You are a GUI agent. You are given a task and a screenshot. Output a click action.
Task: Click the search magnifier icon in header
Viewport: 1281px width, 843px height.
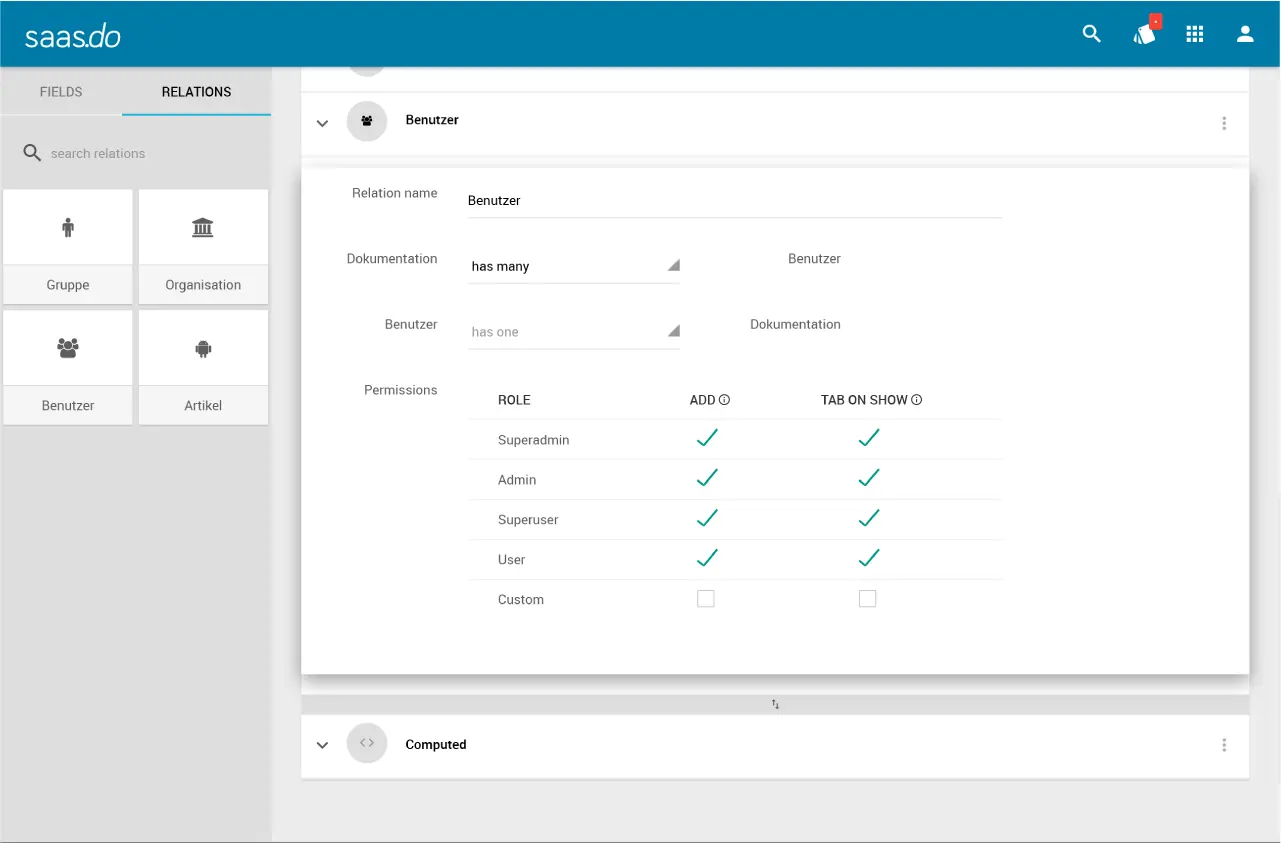(1091, 34)
